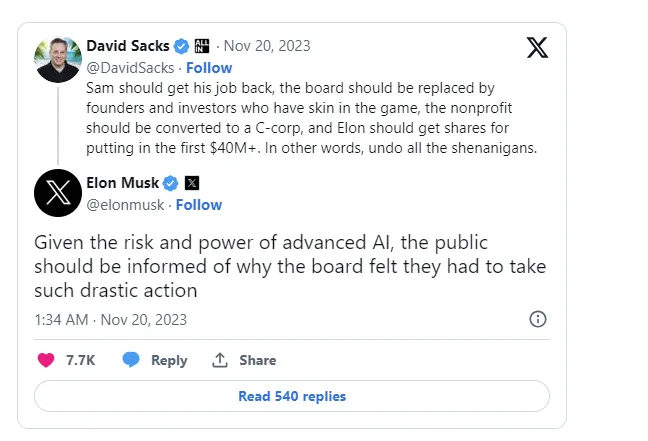648x441 pixels.
Task: Click David Sacks' blue verified badge
Action: [x=182, y=46]
